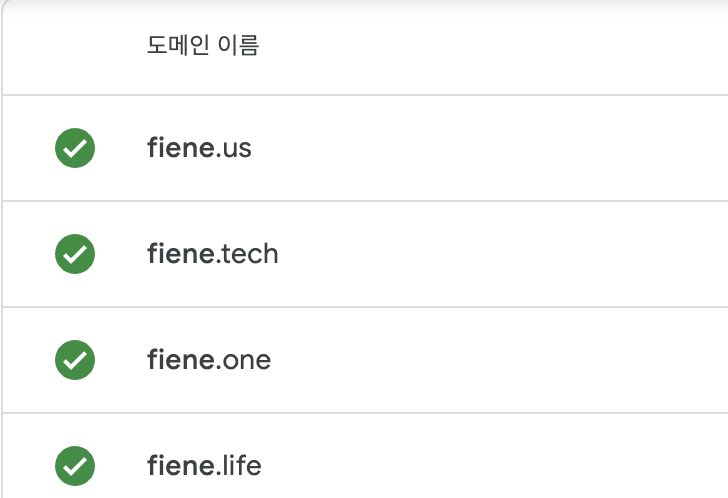Select the table row containing fiene.tech
Screen dimensions: 728x498
(x=365, y=254)
